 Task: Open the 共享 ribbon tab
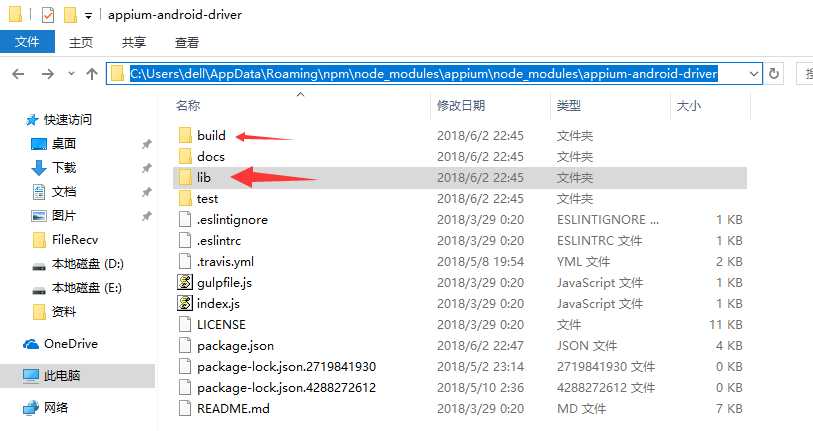(134, 43)
